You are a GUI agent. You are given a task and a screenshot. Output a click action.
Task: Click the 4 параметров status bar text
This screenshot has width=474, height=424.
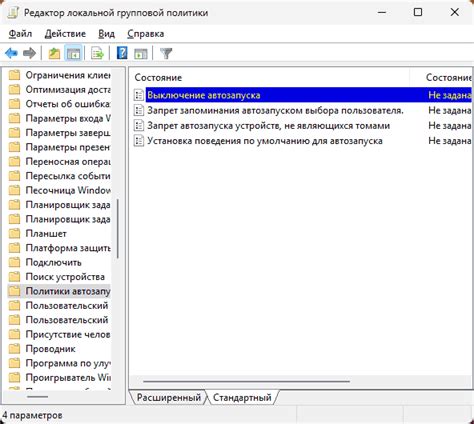point(32,415)
